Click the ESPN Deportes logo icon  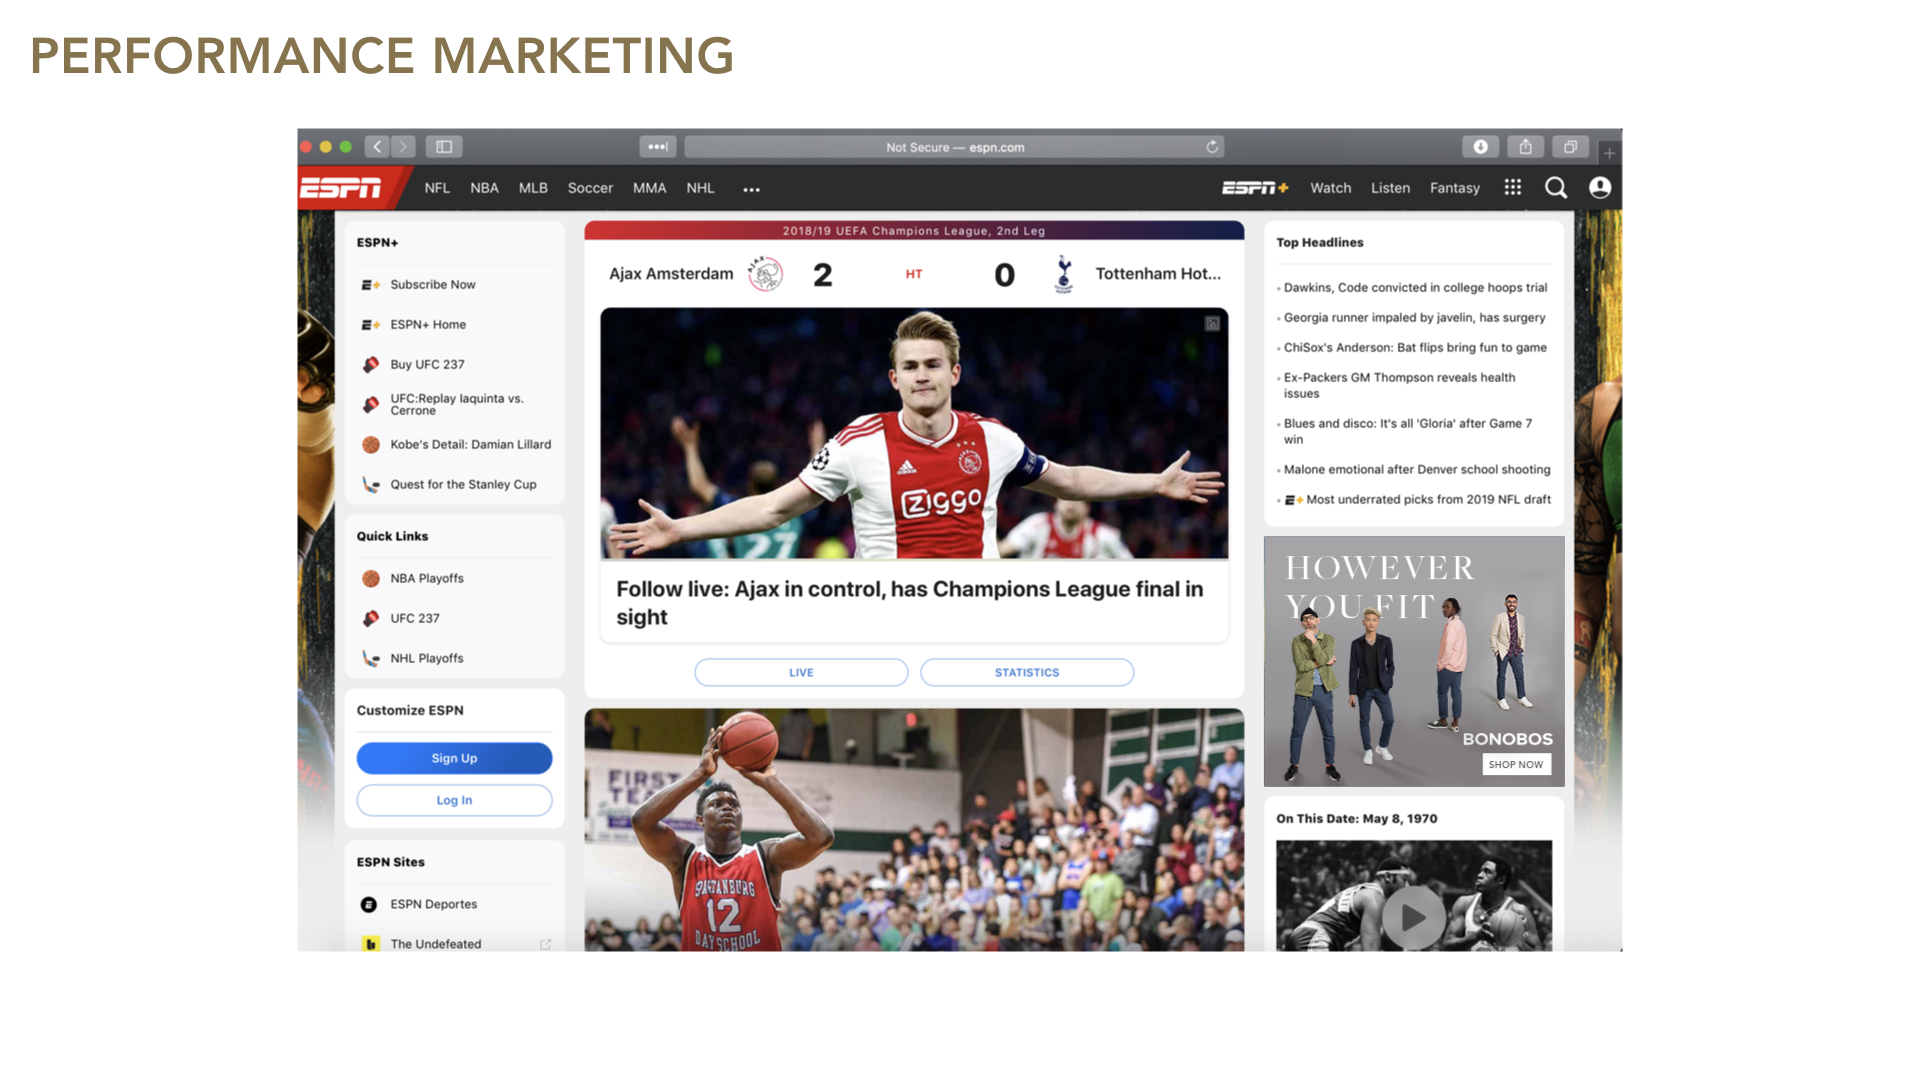click(x=369, y=905)
